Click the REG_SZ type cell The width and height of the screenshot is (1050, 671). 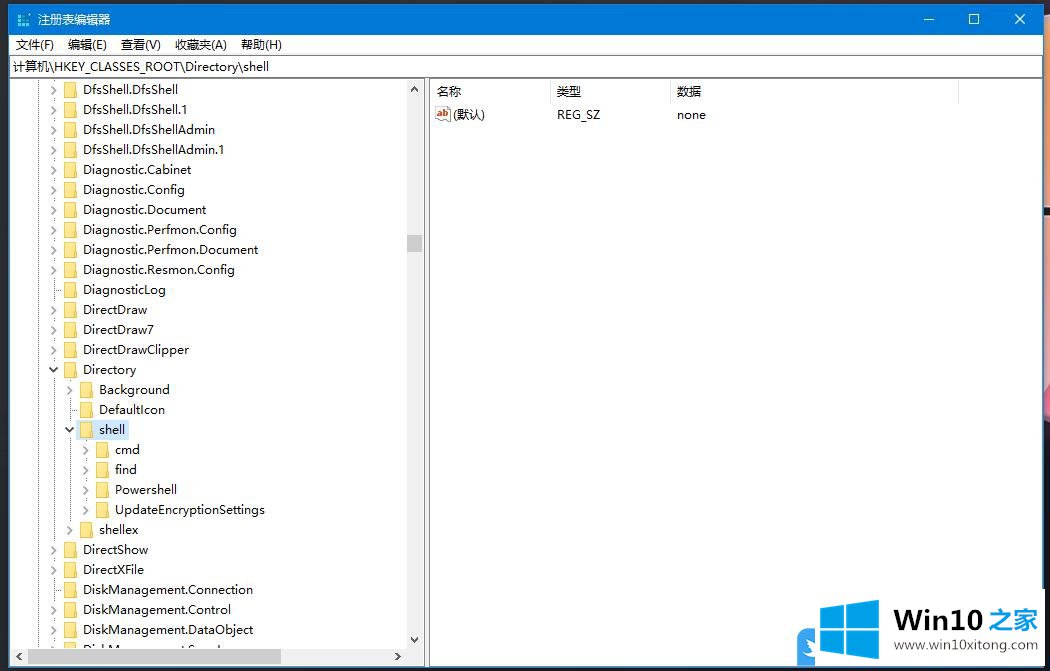tap(579, 115)
